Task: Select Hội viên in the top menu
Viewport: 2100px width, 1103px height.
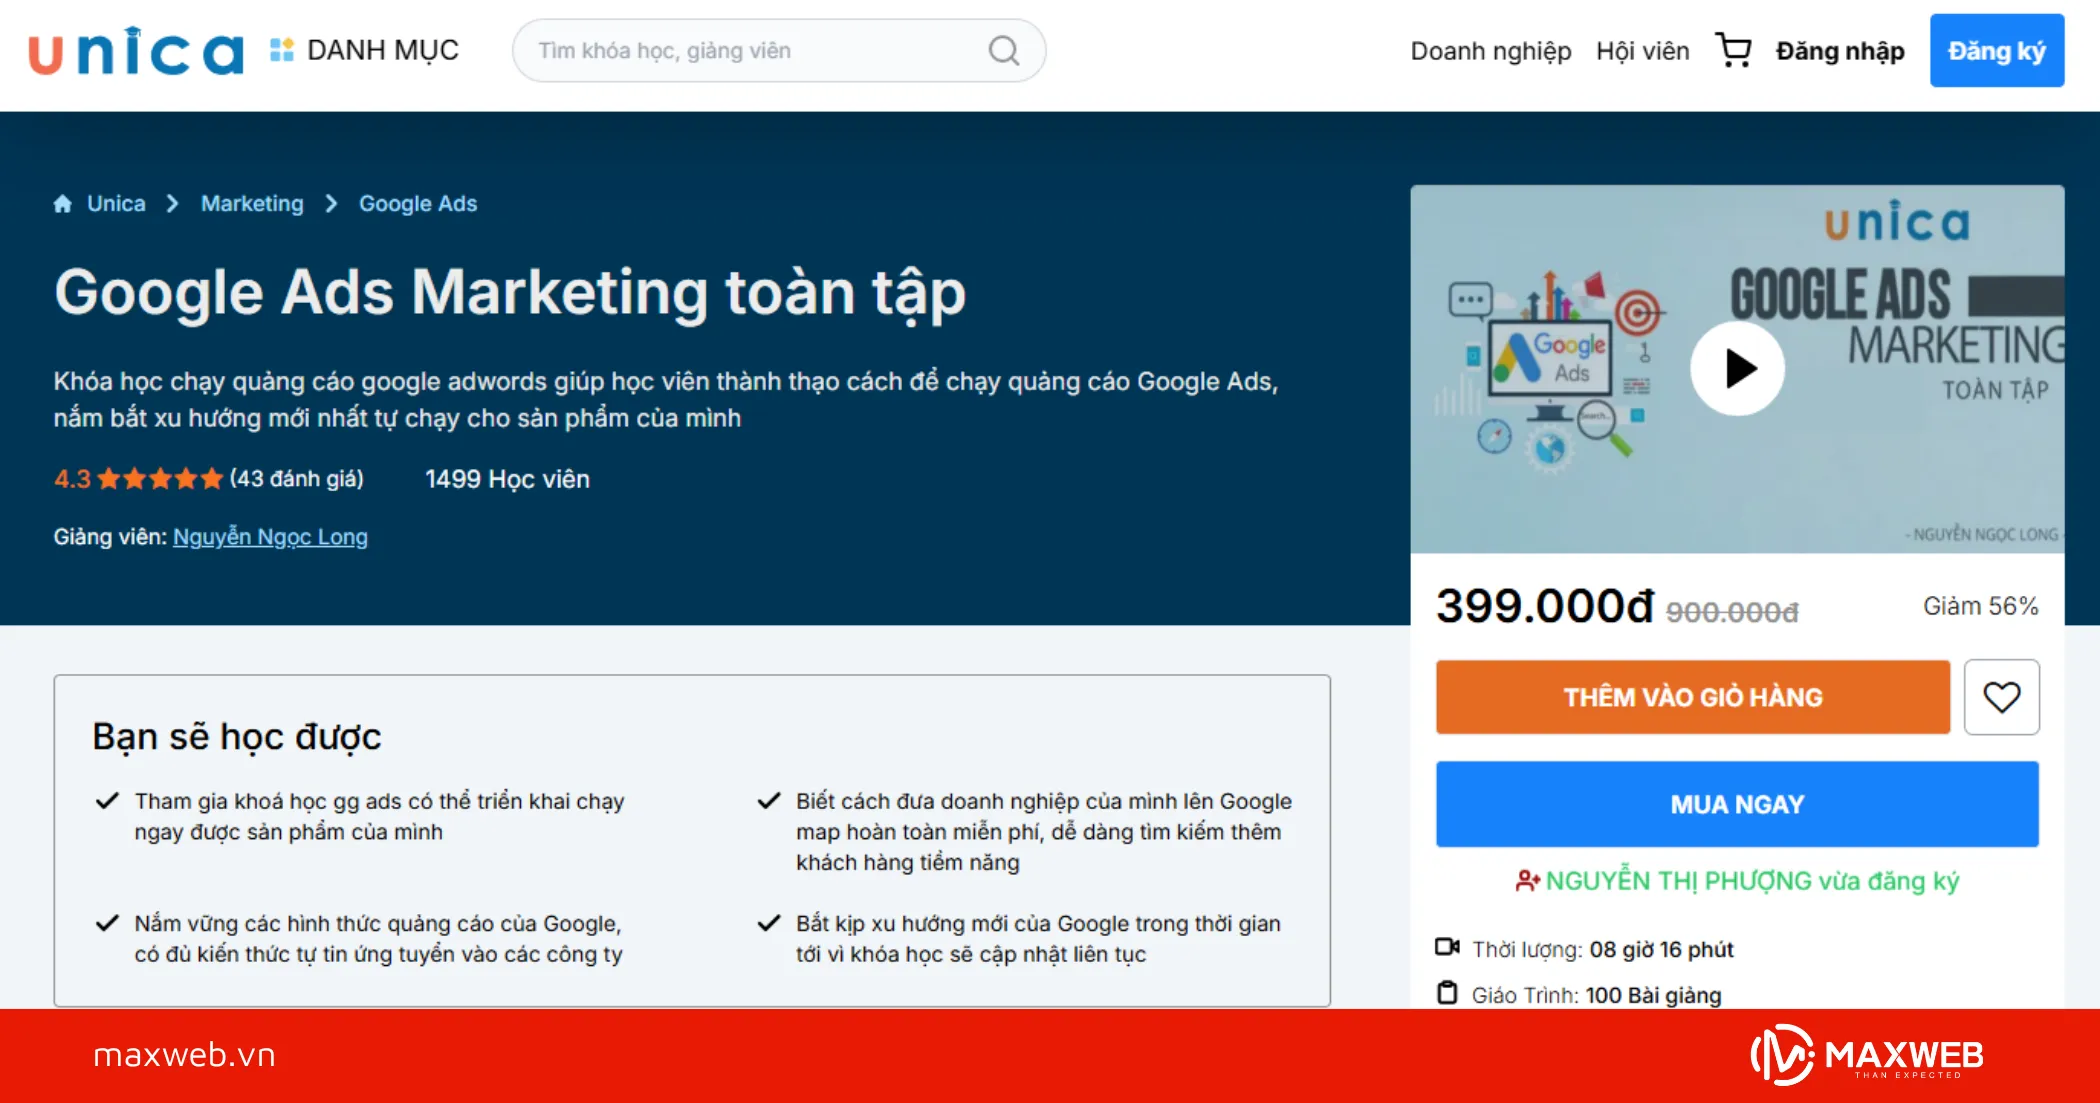Action: click(1641, 50)
